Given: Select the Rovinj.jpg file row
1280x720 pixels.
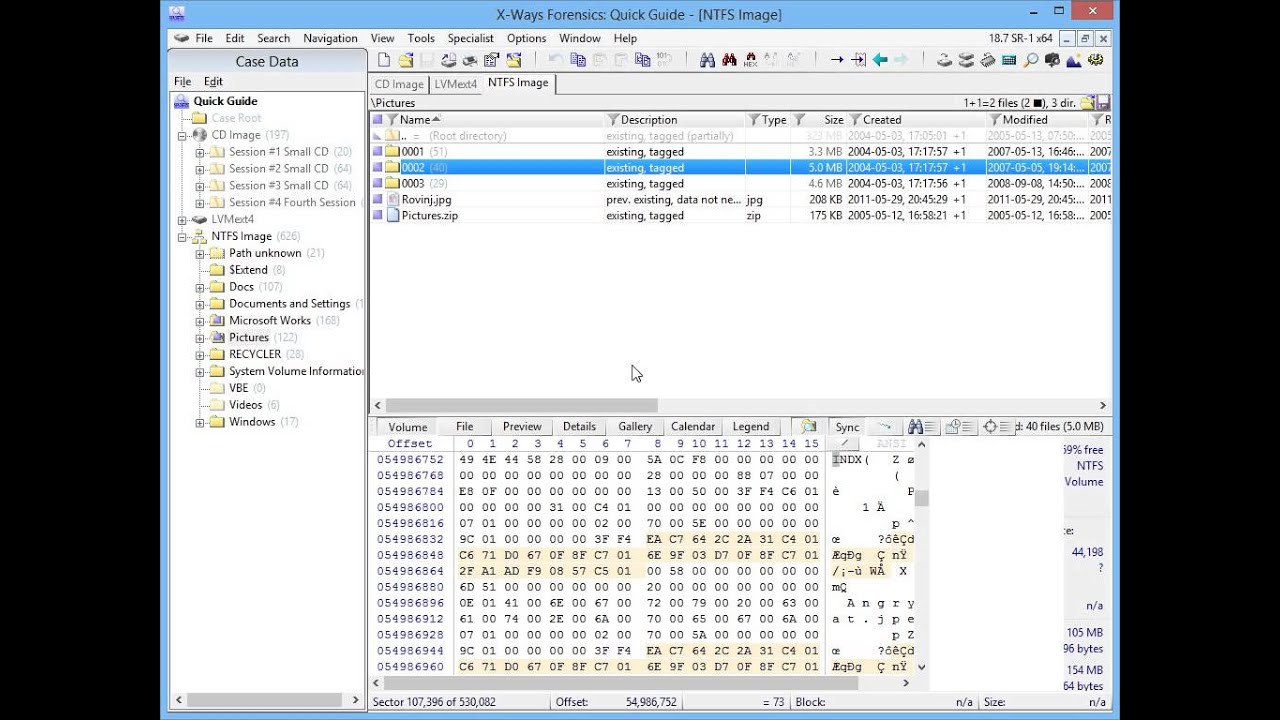Looking at the screenshot, I should pos(741,200).
